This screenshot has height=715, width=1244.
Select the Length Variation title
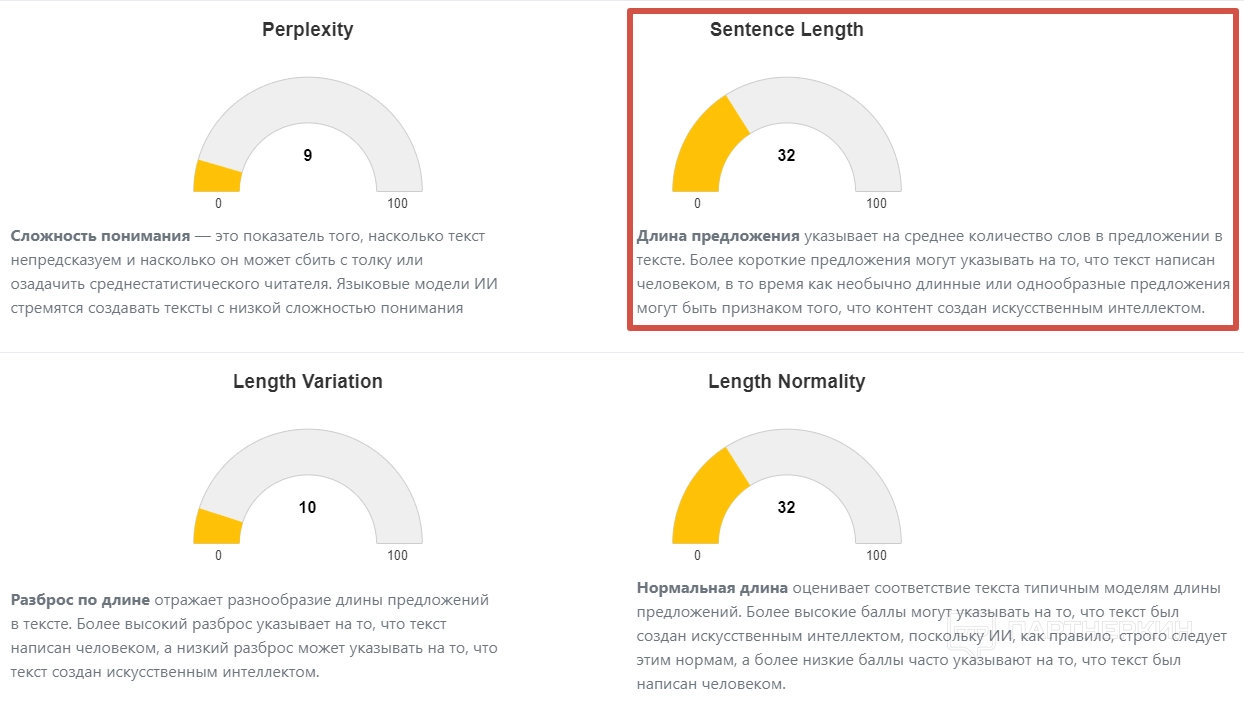point(307,381)
